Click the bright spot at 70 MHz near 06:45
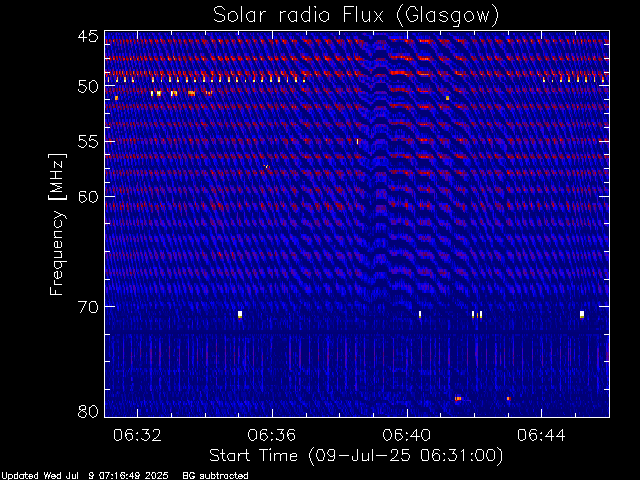640x480 pixels. click(582, 314)
